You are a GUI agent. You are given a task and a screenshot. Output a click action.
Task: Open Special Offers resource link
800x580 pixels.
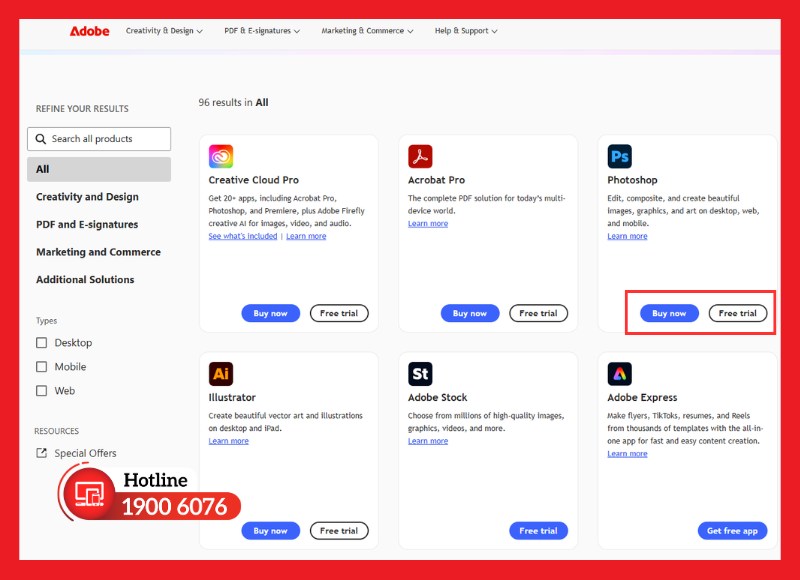(85, 453)
